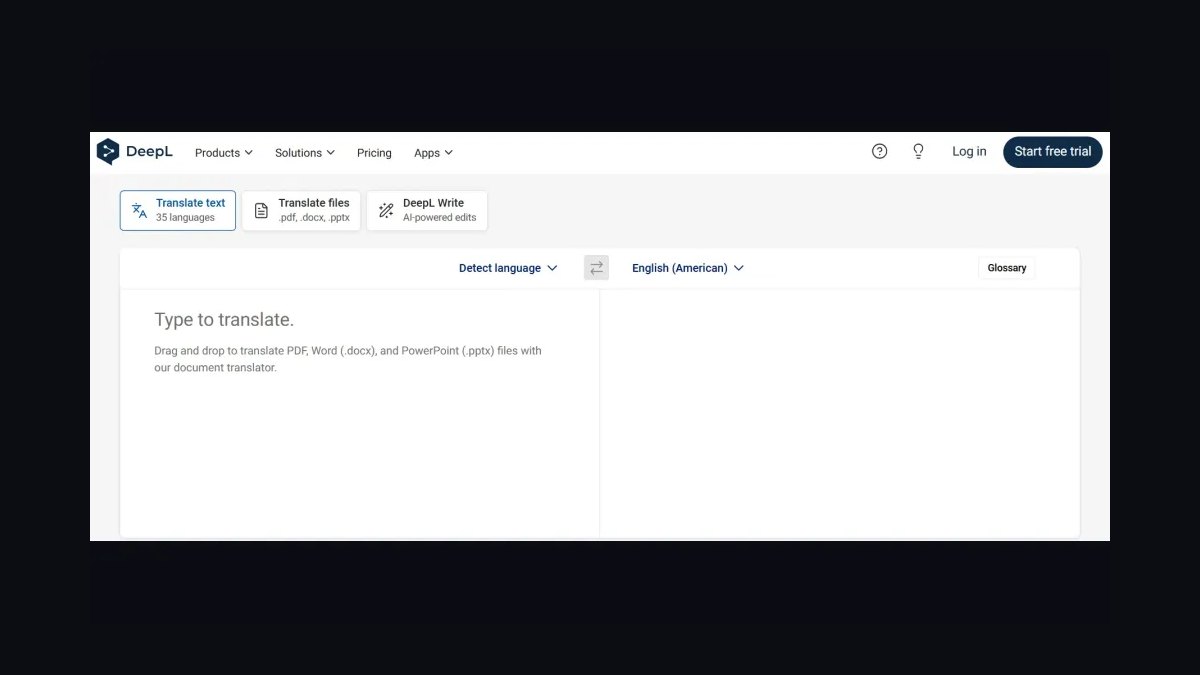Switch to the Translate files tab
The image size is (1200, 675).
[301, 210]
